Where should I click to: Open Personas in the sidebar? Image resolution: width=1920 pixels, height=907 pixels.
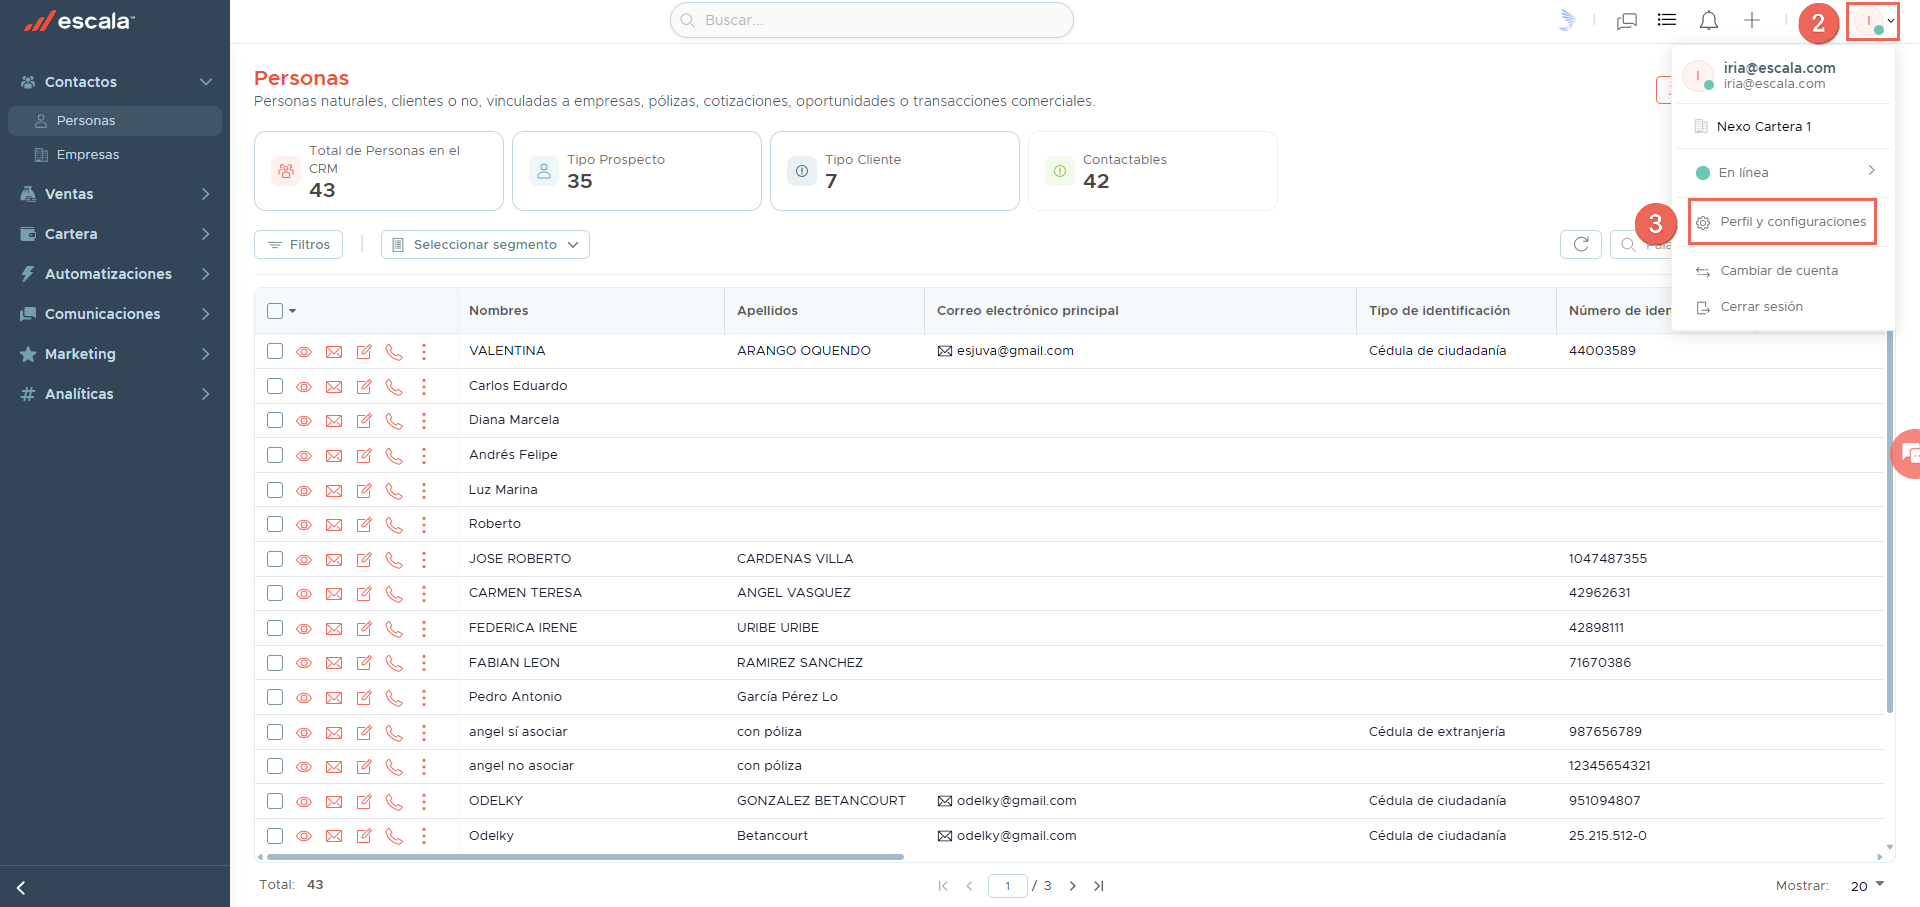[115, 121]
